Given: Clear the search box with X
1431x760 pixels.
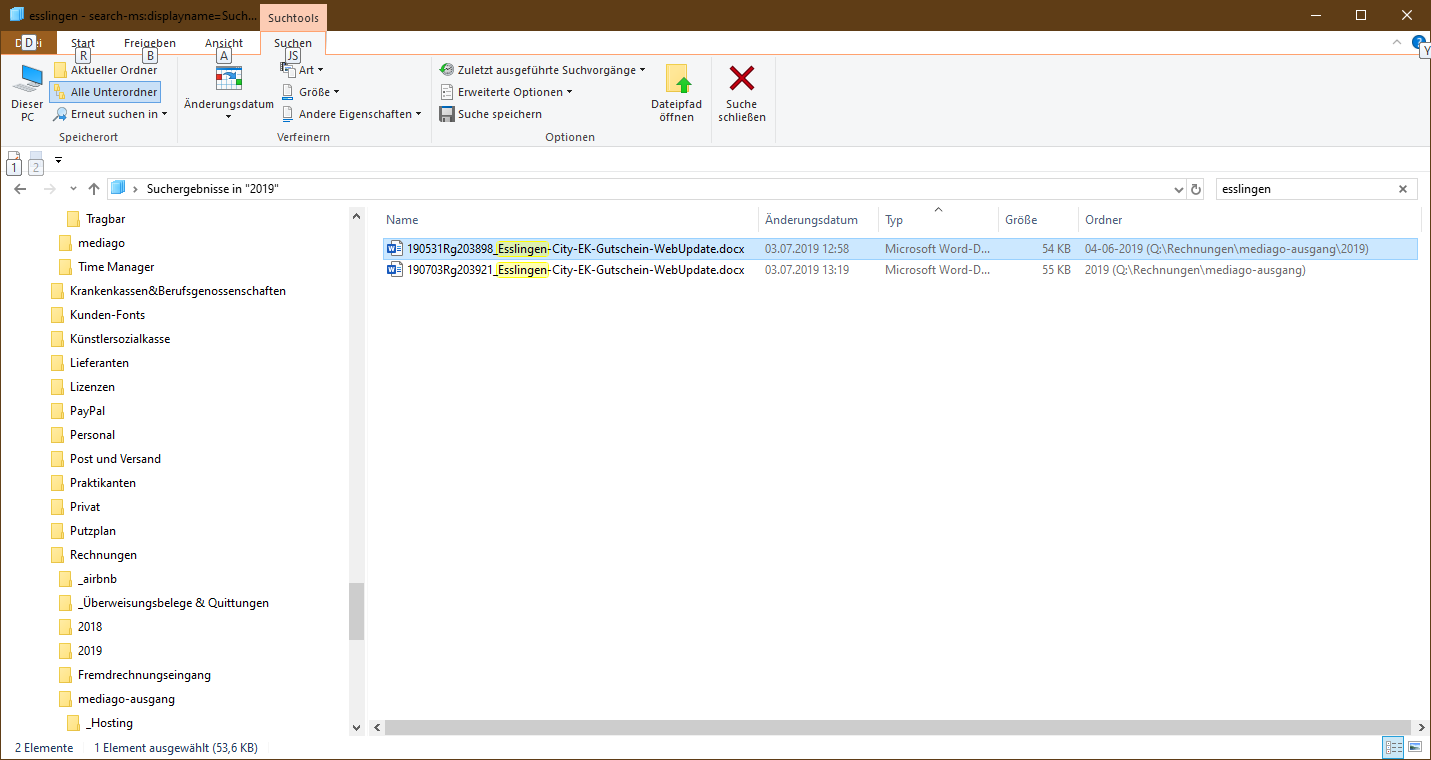Looking at the screenshot, I should 1403,188.
